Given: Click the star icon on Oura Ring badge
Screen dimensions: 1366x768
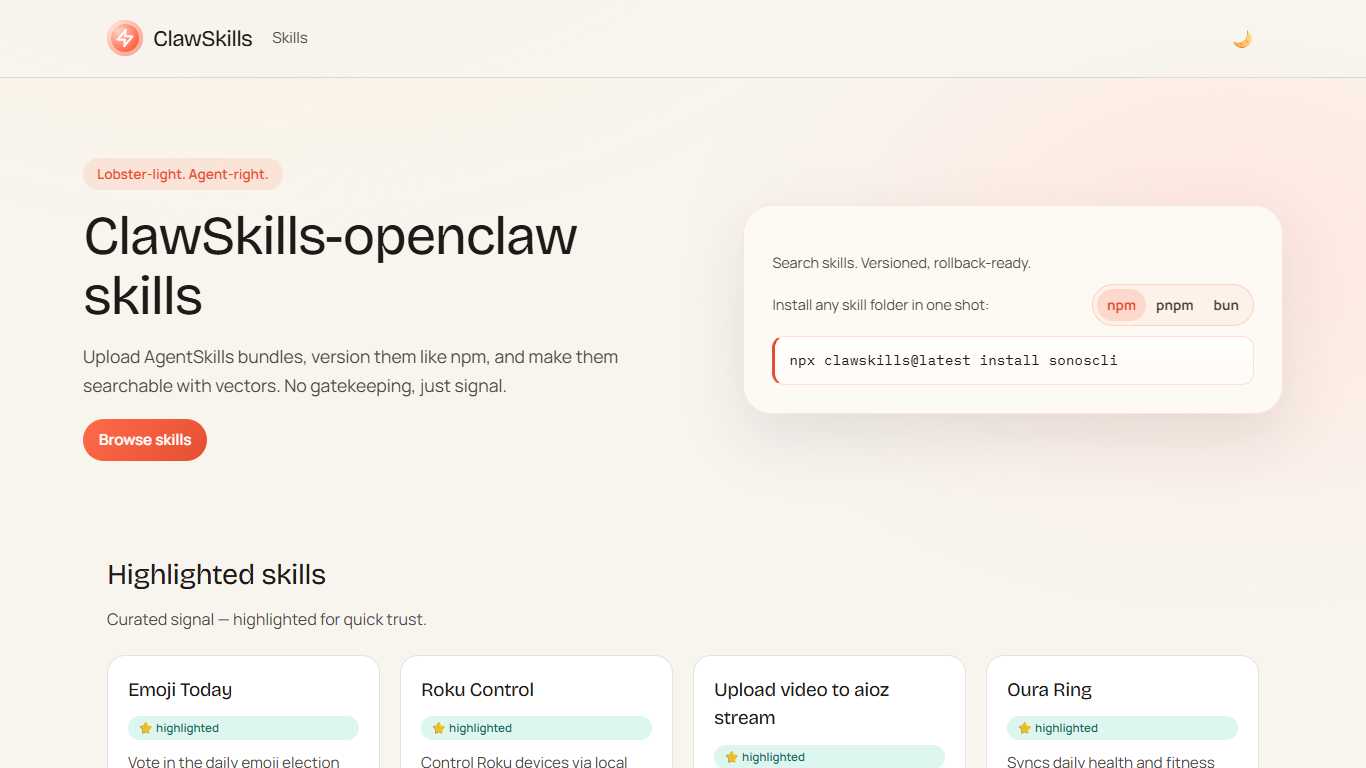Looking at the screenshot, I should tap(1024, 729).
